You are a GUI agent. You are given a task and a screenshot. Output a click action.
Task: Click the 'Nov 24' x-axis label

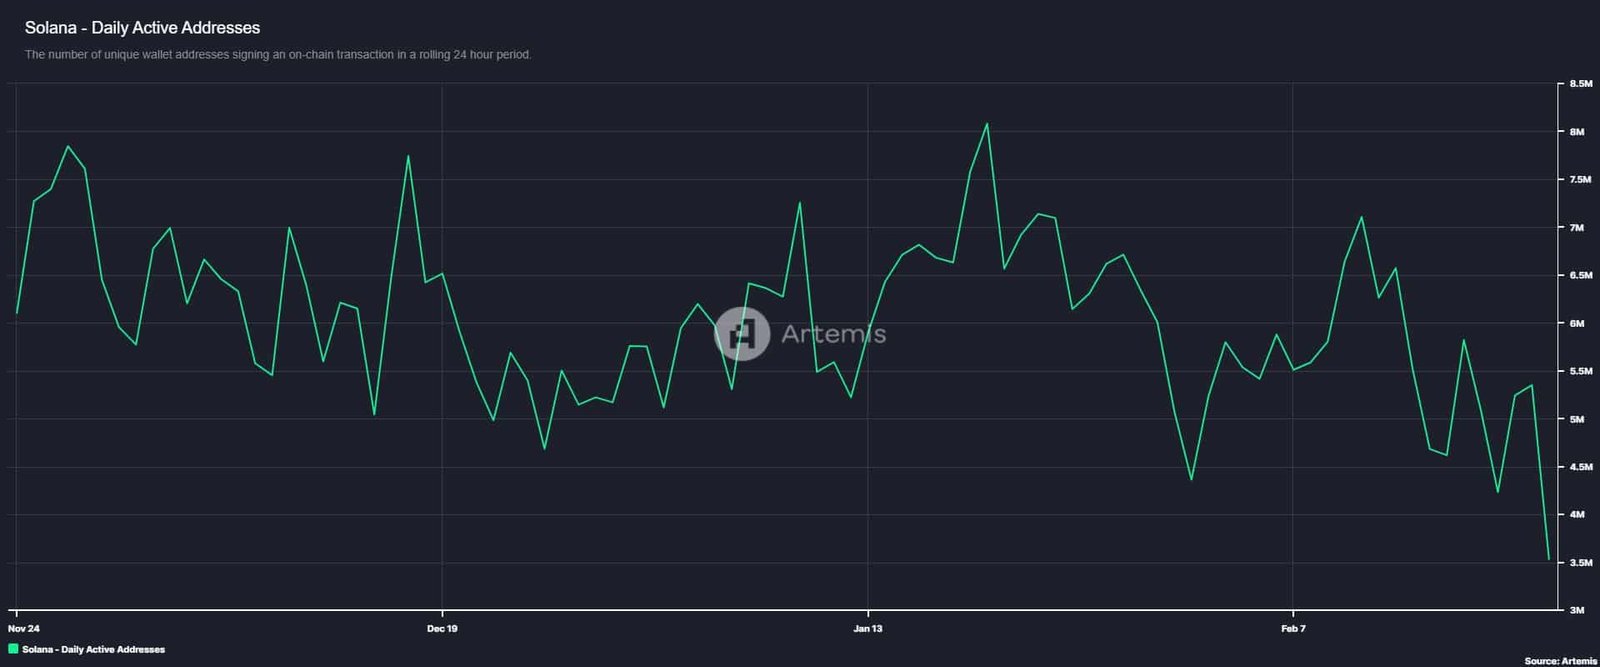(x=23, y=629)
